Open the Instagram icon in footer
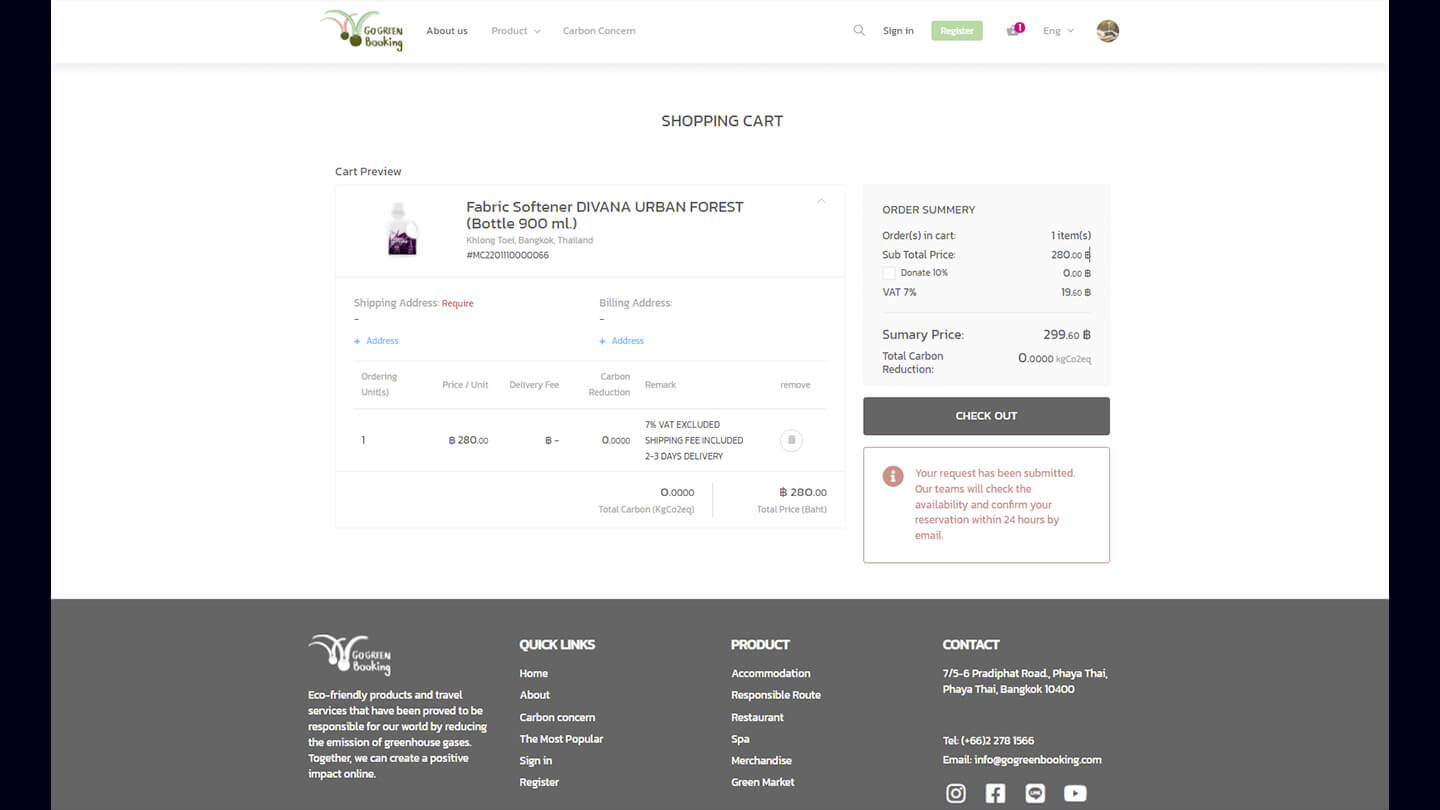Image resolution: width=1440 pixels, height=810 pixels. pos(956,793)
